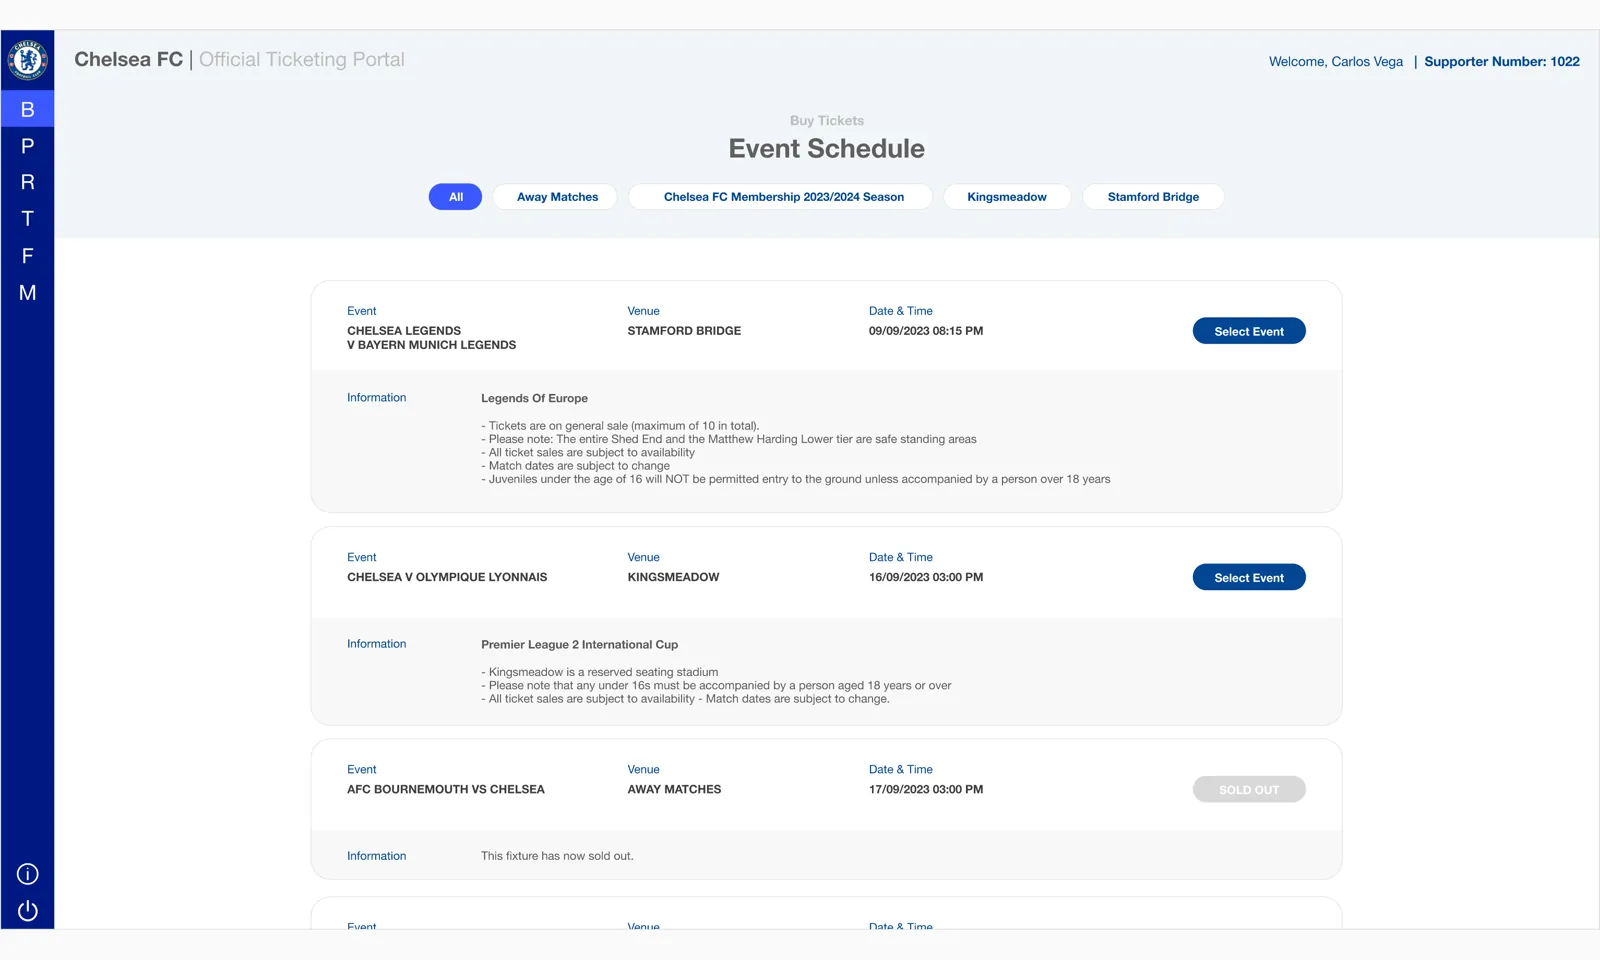Image resolution: width=1600 pixels, height=960 pixels.
Task: Click the juveniles under 16 entry note
Action: 796,479
